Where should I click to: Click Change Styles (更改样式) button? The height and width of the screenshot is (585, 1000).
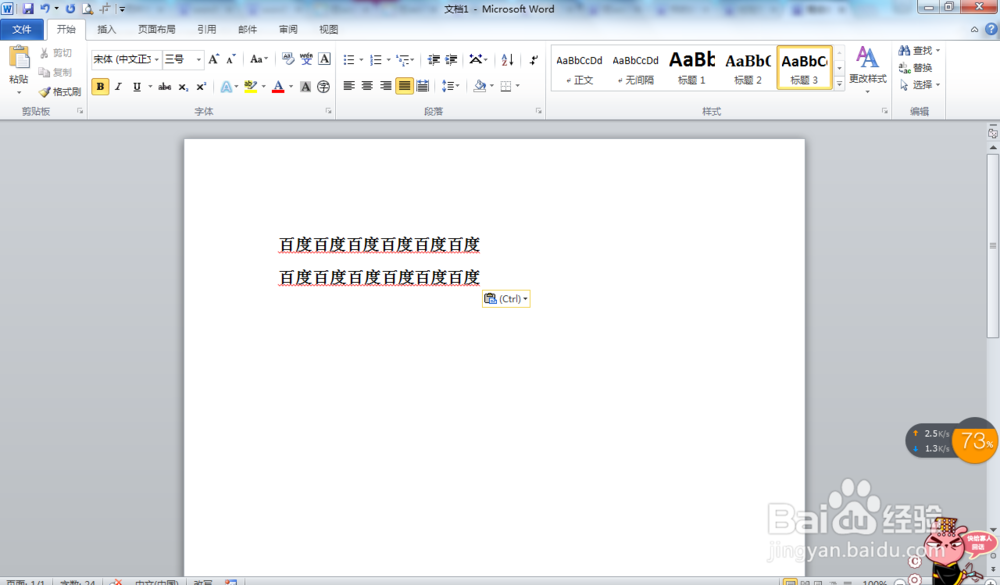pos(867,69)
